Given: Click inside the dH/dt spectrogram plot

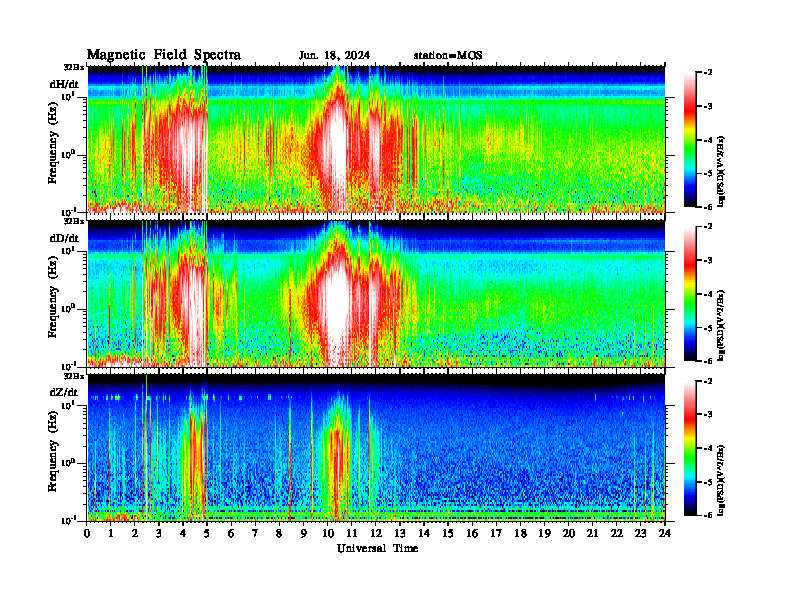Looking at the screenshot, I should click(x=376, y=139).
